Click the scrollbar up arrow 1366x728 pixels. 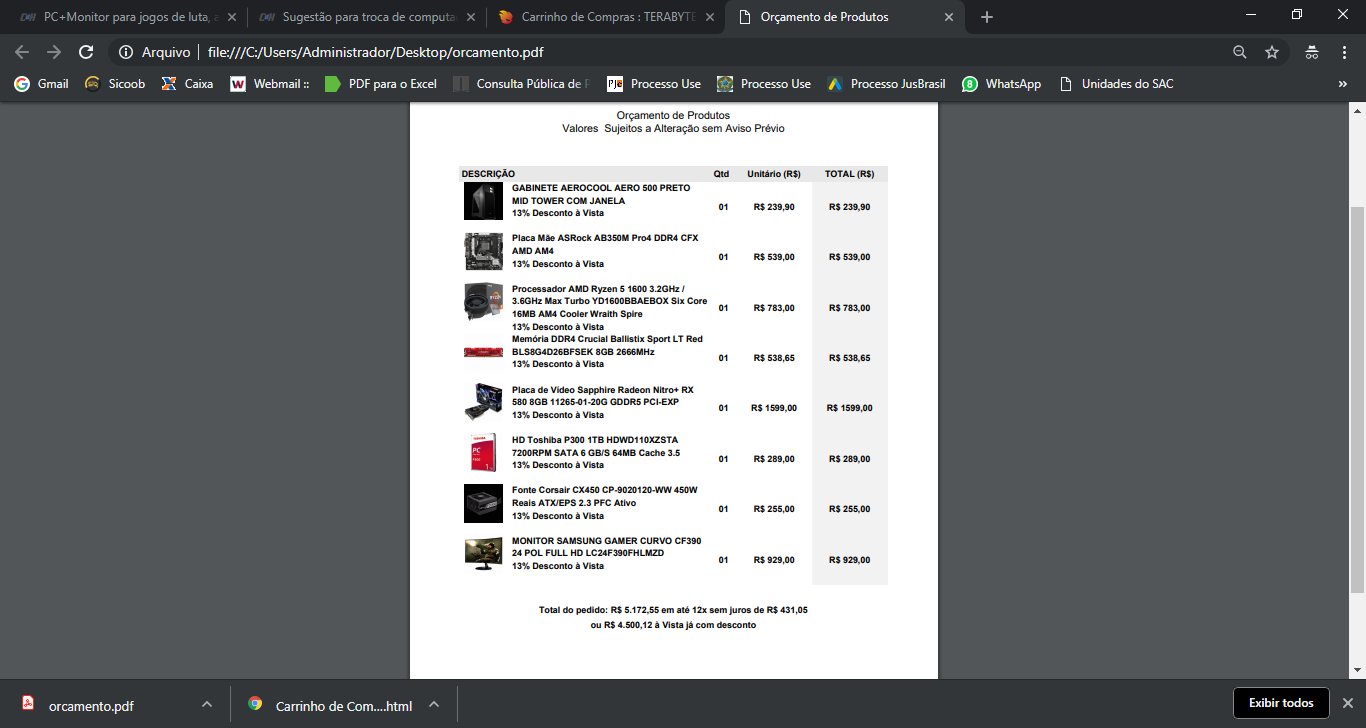click(1357, 109)
